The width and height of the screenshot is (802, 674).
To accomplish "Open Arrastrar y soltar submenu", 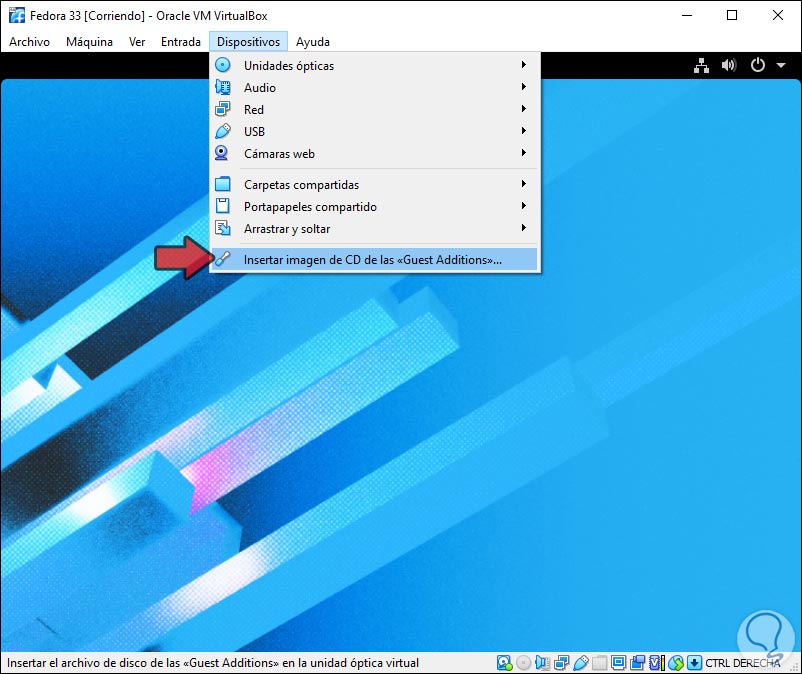I will tap(374, 228).
